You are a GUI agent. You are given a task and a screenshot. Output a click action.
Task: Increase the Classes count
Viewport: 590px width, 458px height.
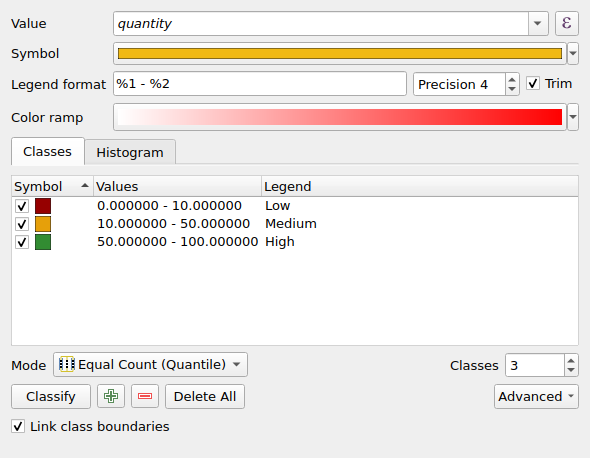pyautogui.click(x=571, y=360)
